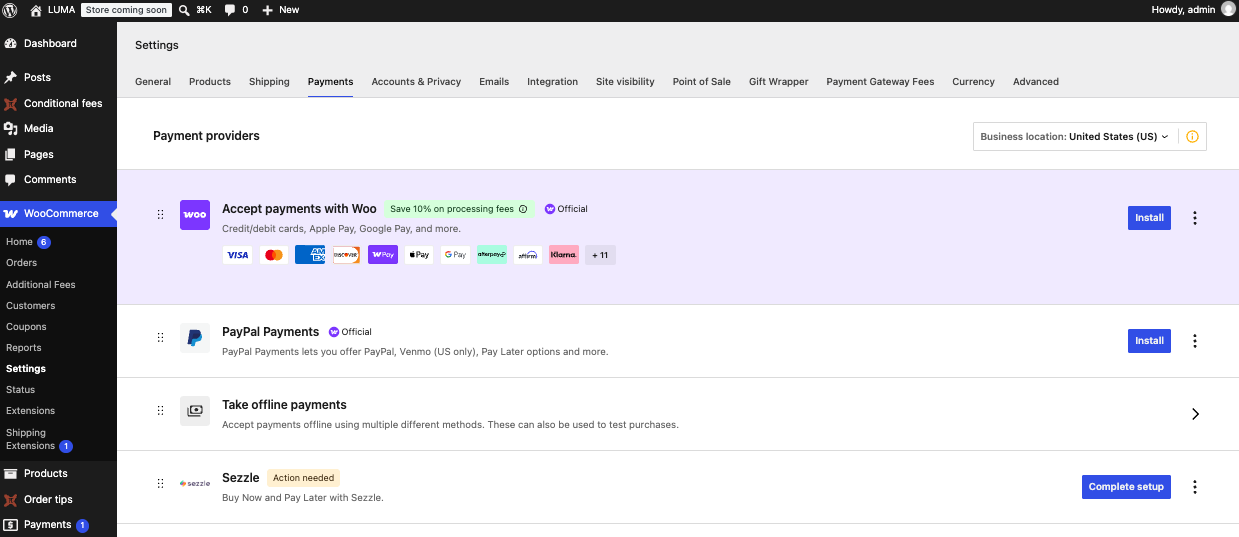Click the Mastercard icon
Viewport: 1239px width, 537px height.
coord(274,255)
